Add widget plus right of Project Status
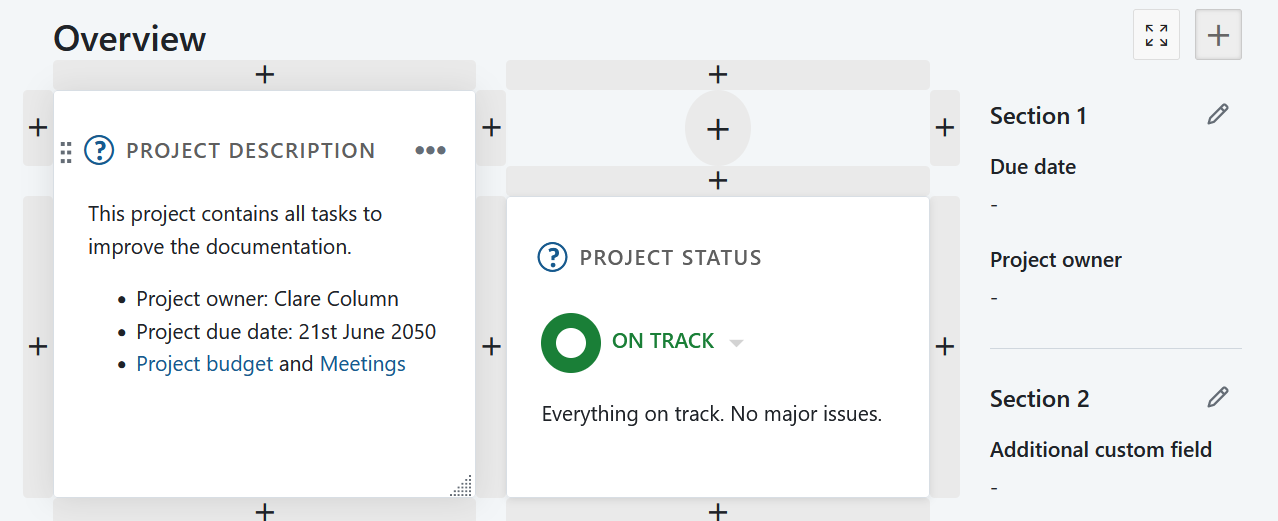Screen dimensions: 1278x521 click(944, 347)
